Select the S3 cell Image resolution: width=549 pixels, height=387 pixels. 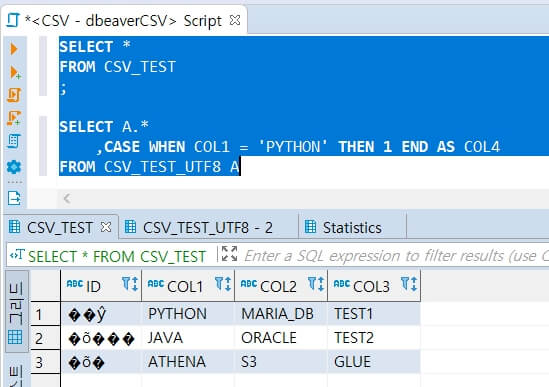281,362
